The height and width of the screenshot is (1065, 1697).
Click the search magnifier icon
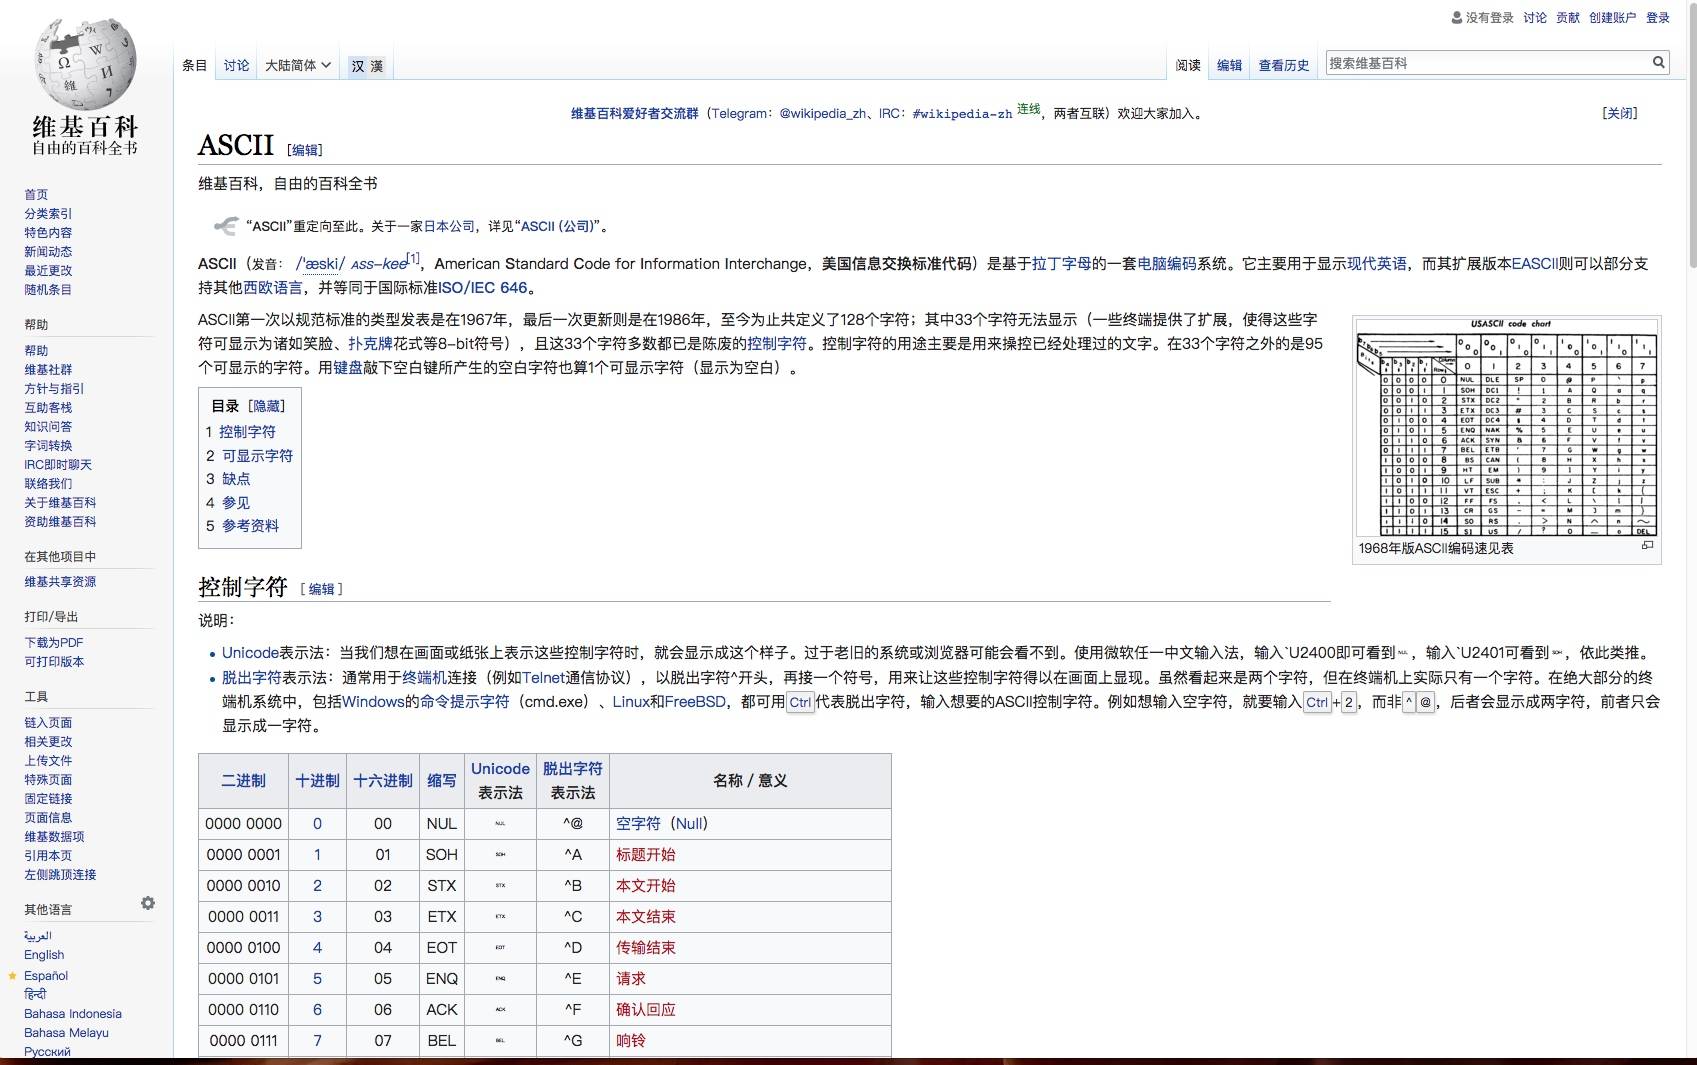click(1658, 63)
